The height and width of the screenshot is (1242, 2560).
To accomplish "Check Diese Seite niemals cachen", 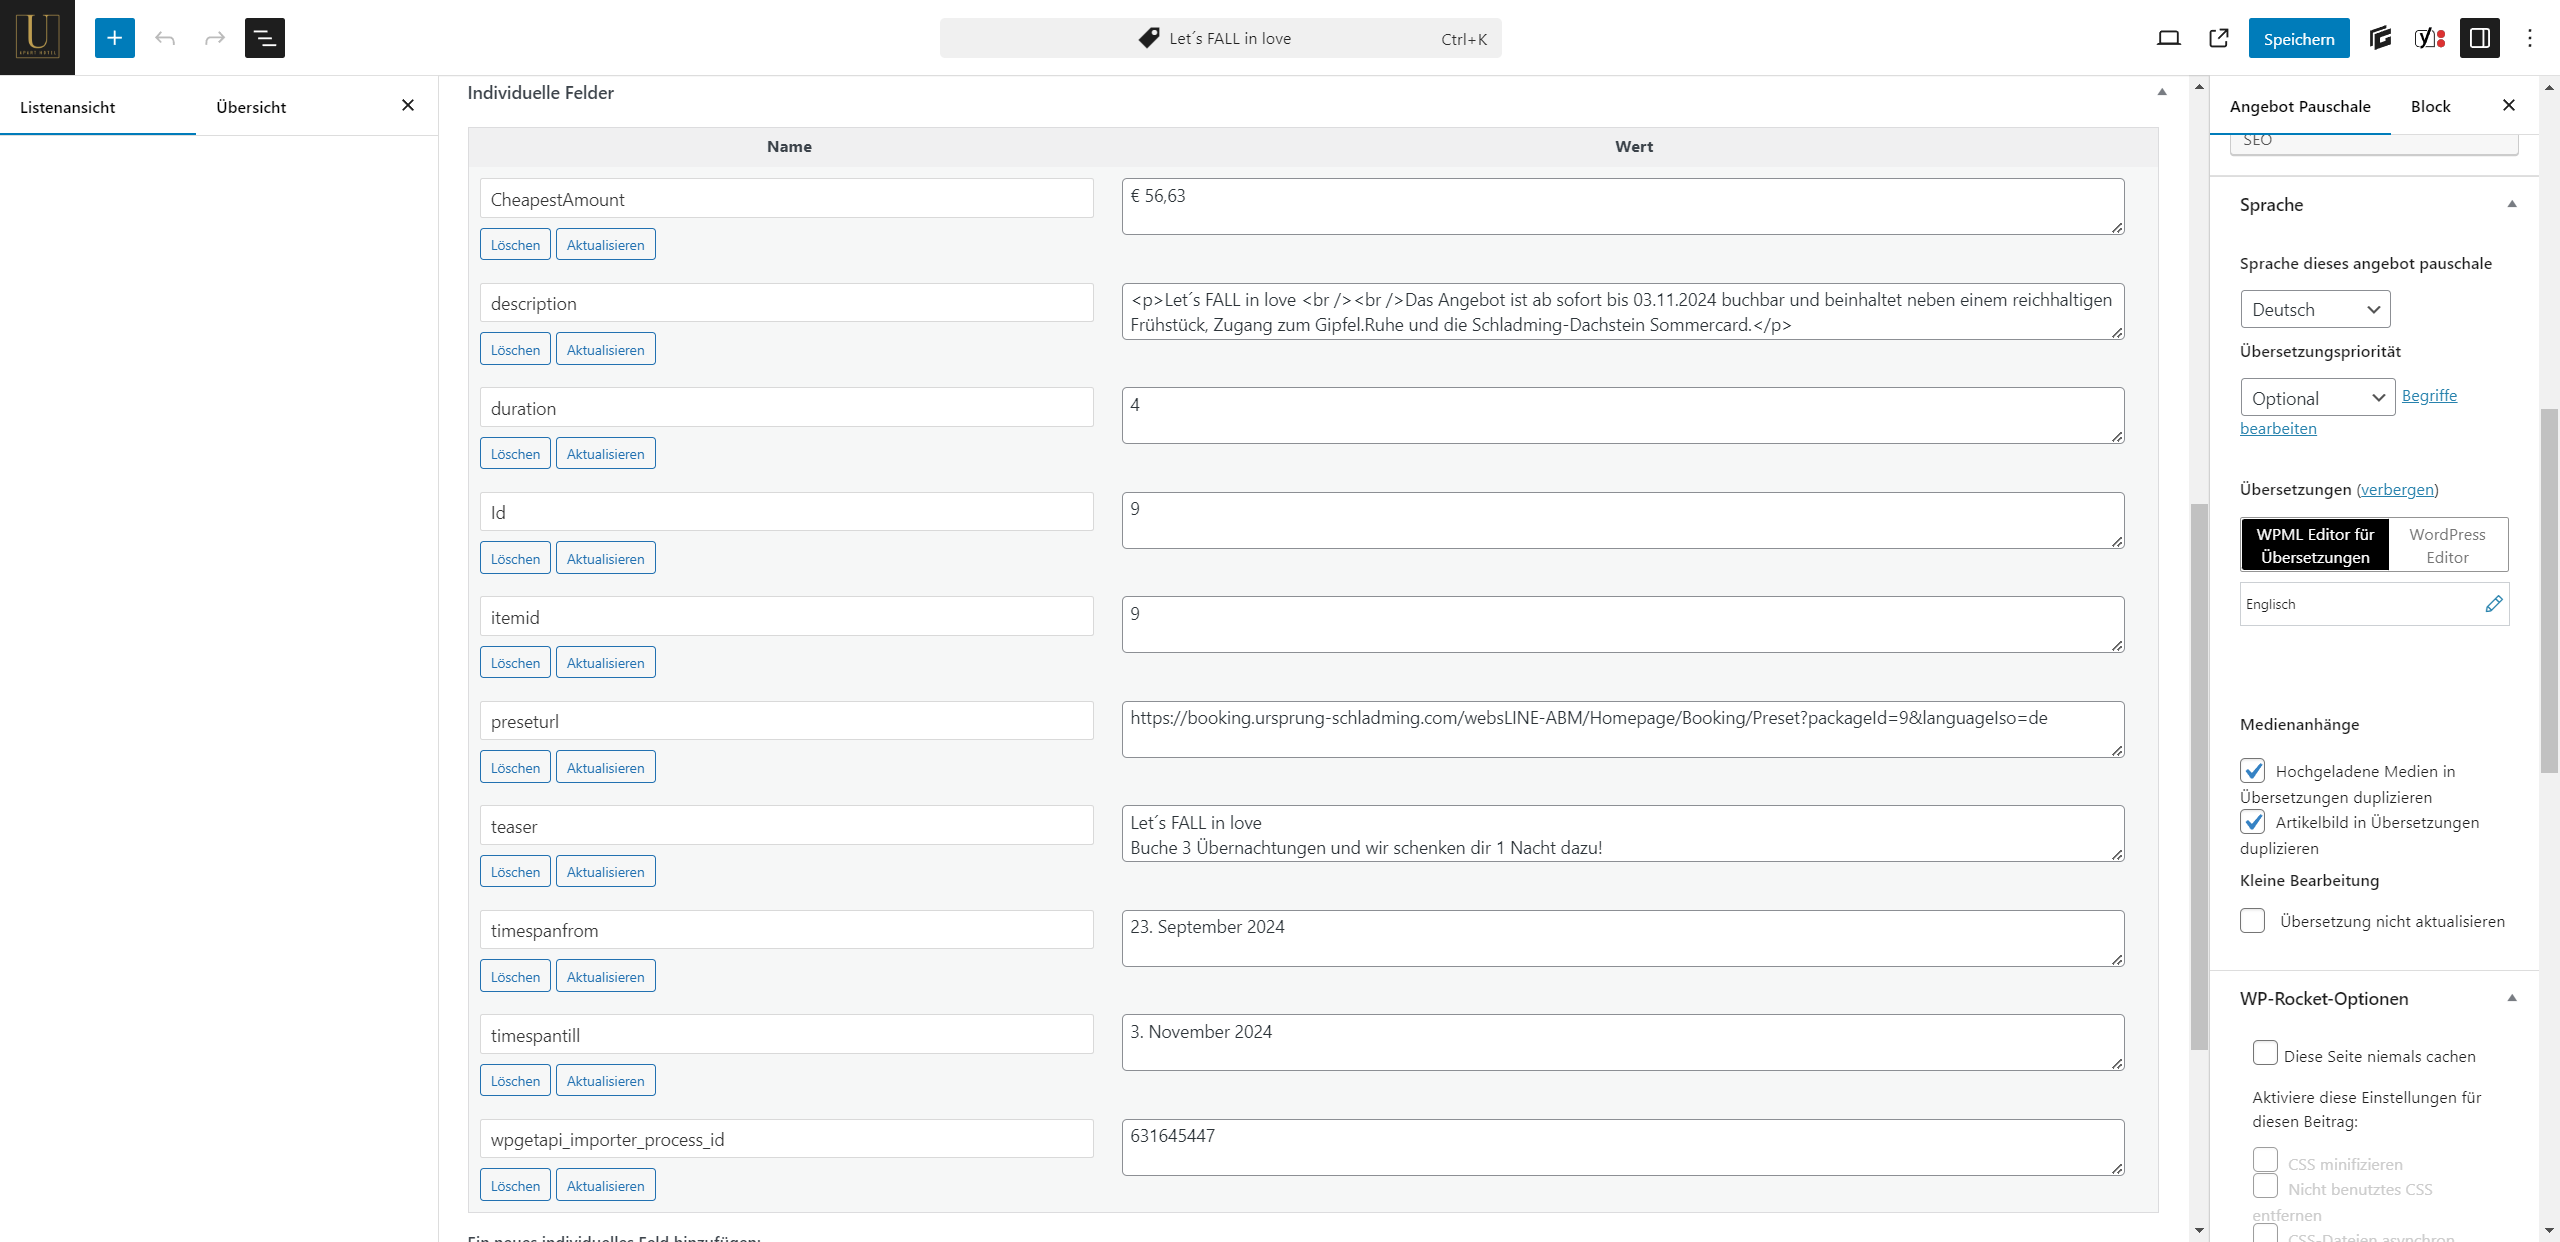I will point(2265,1054).
